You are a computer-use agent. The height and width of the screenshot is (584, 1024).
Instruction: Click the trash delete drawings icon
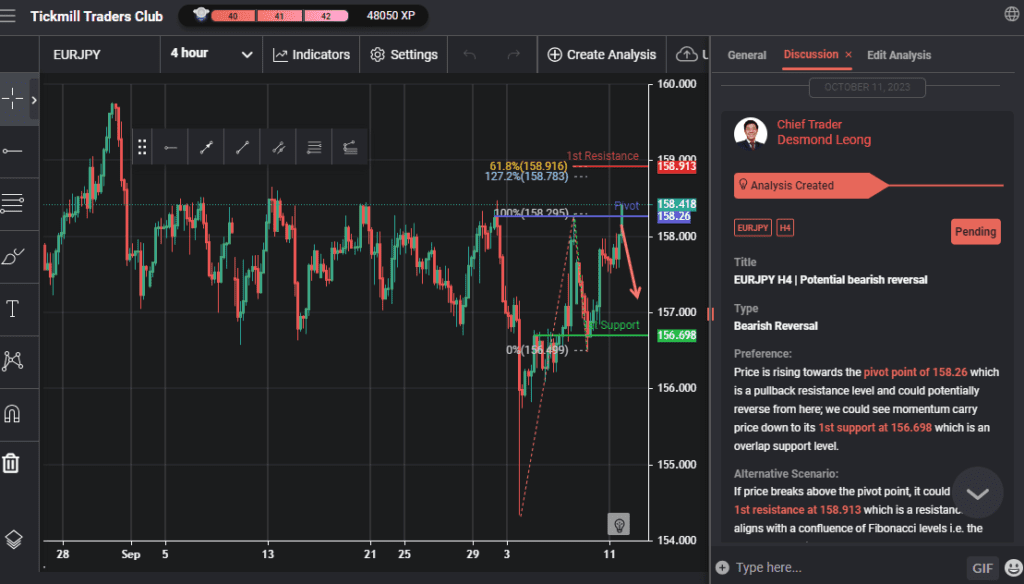pos(11,463)
